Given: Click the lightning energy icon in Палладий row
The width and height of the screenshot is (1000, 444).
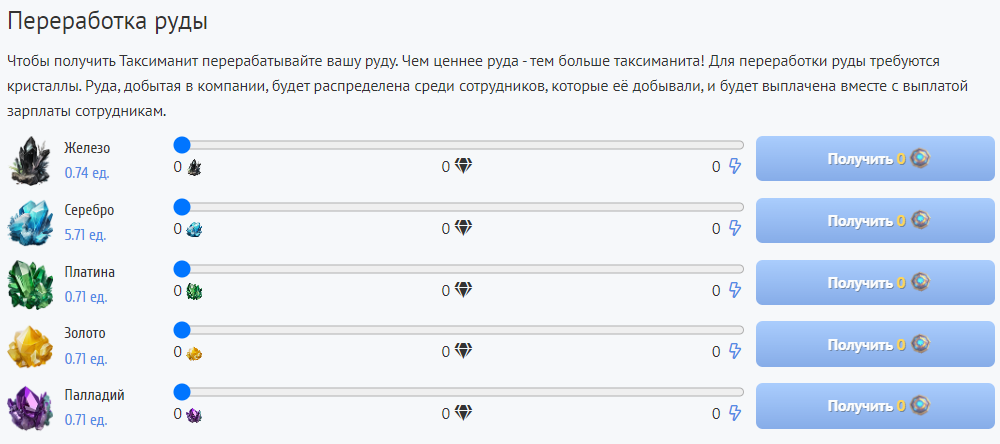Looking at the screenshot, I should pos(735,414).
